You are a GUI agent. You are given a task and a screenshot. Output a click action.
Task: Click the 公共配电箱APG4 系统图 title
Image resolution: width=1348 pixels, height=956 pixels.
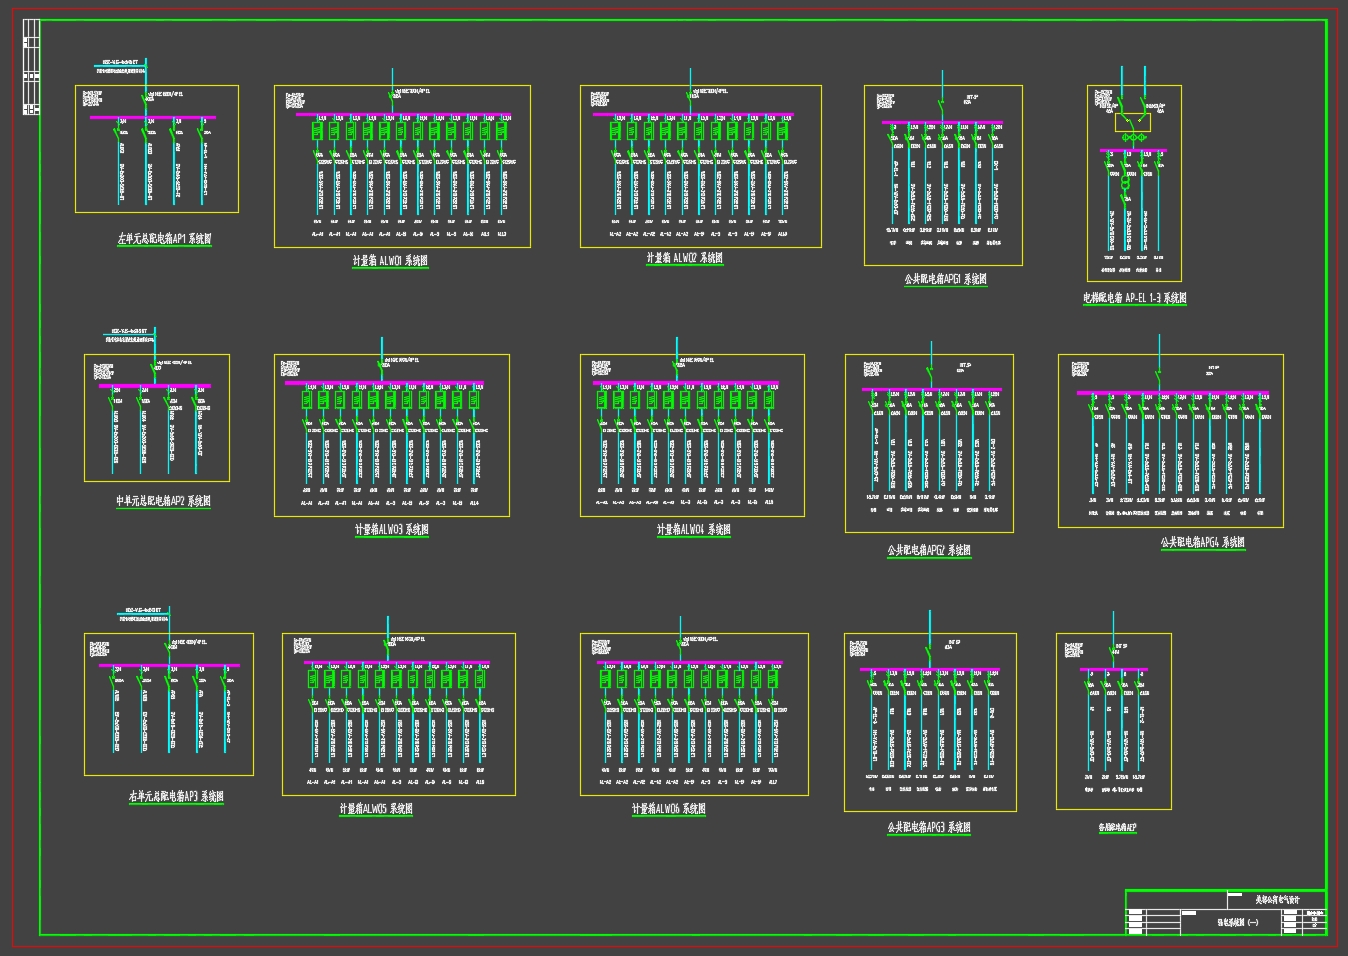tap(1203, 542)
